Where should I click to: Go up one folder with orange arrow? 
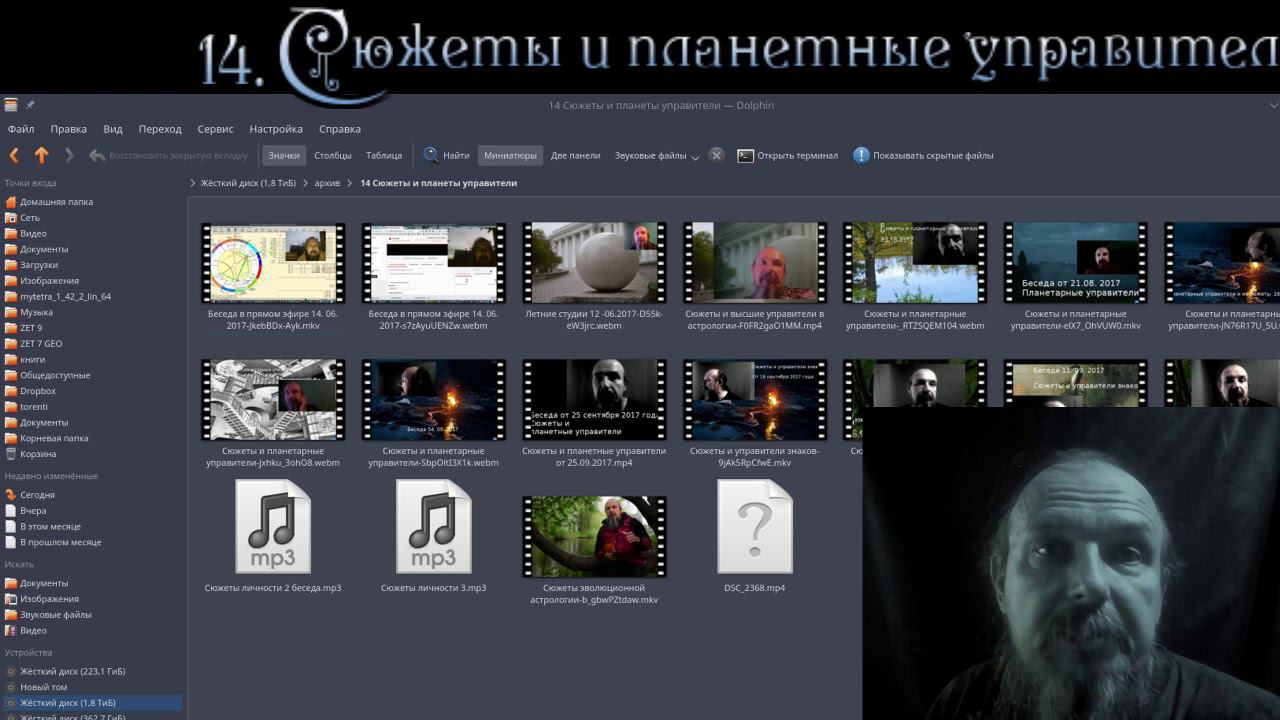pyautogui.click(x=41, y=155)
